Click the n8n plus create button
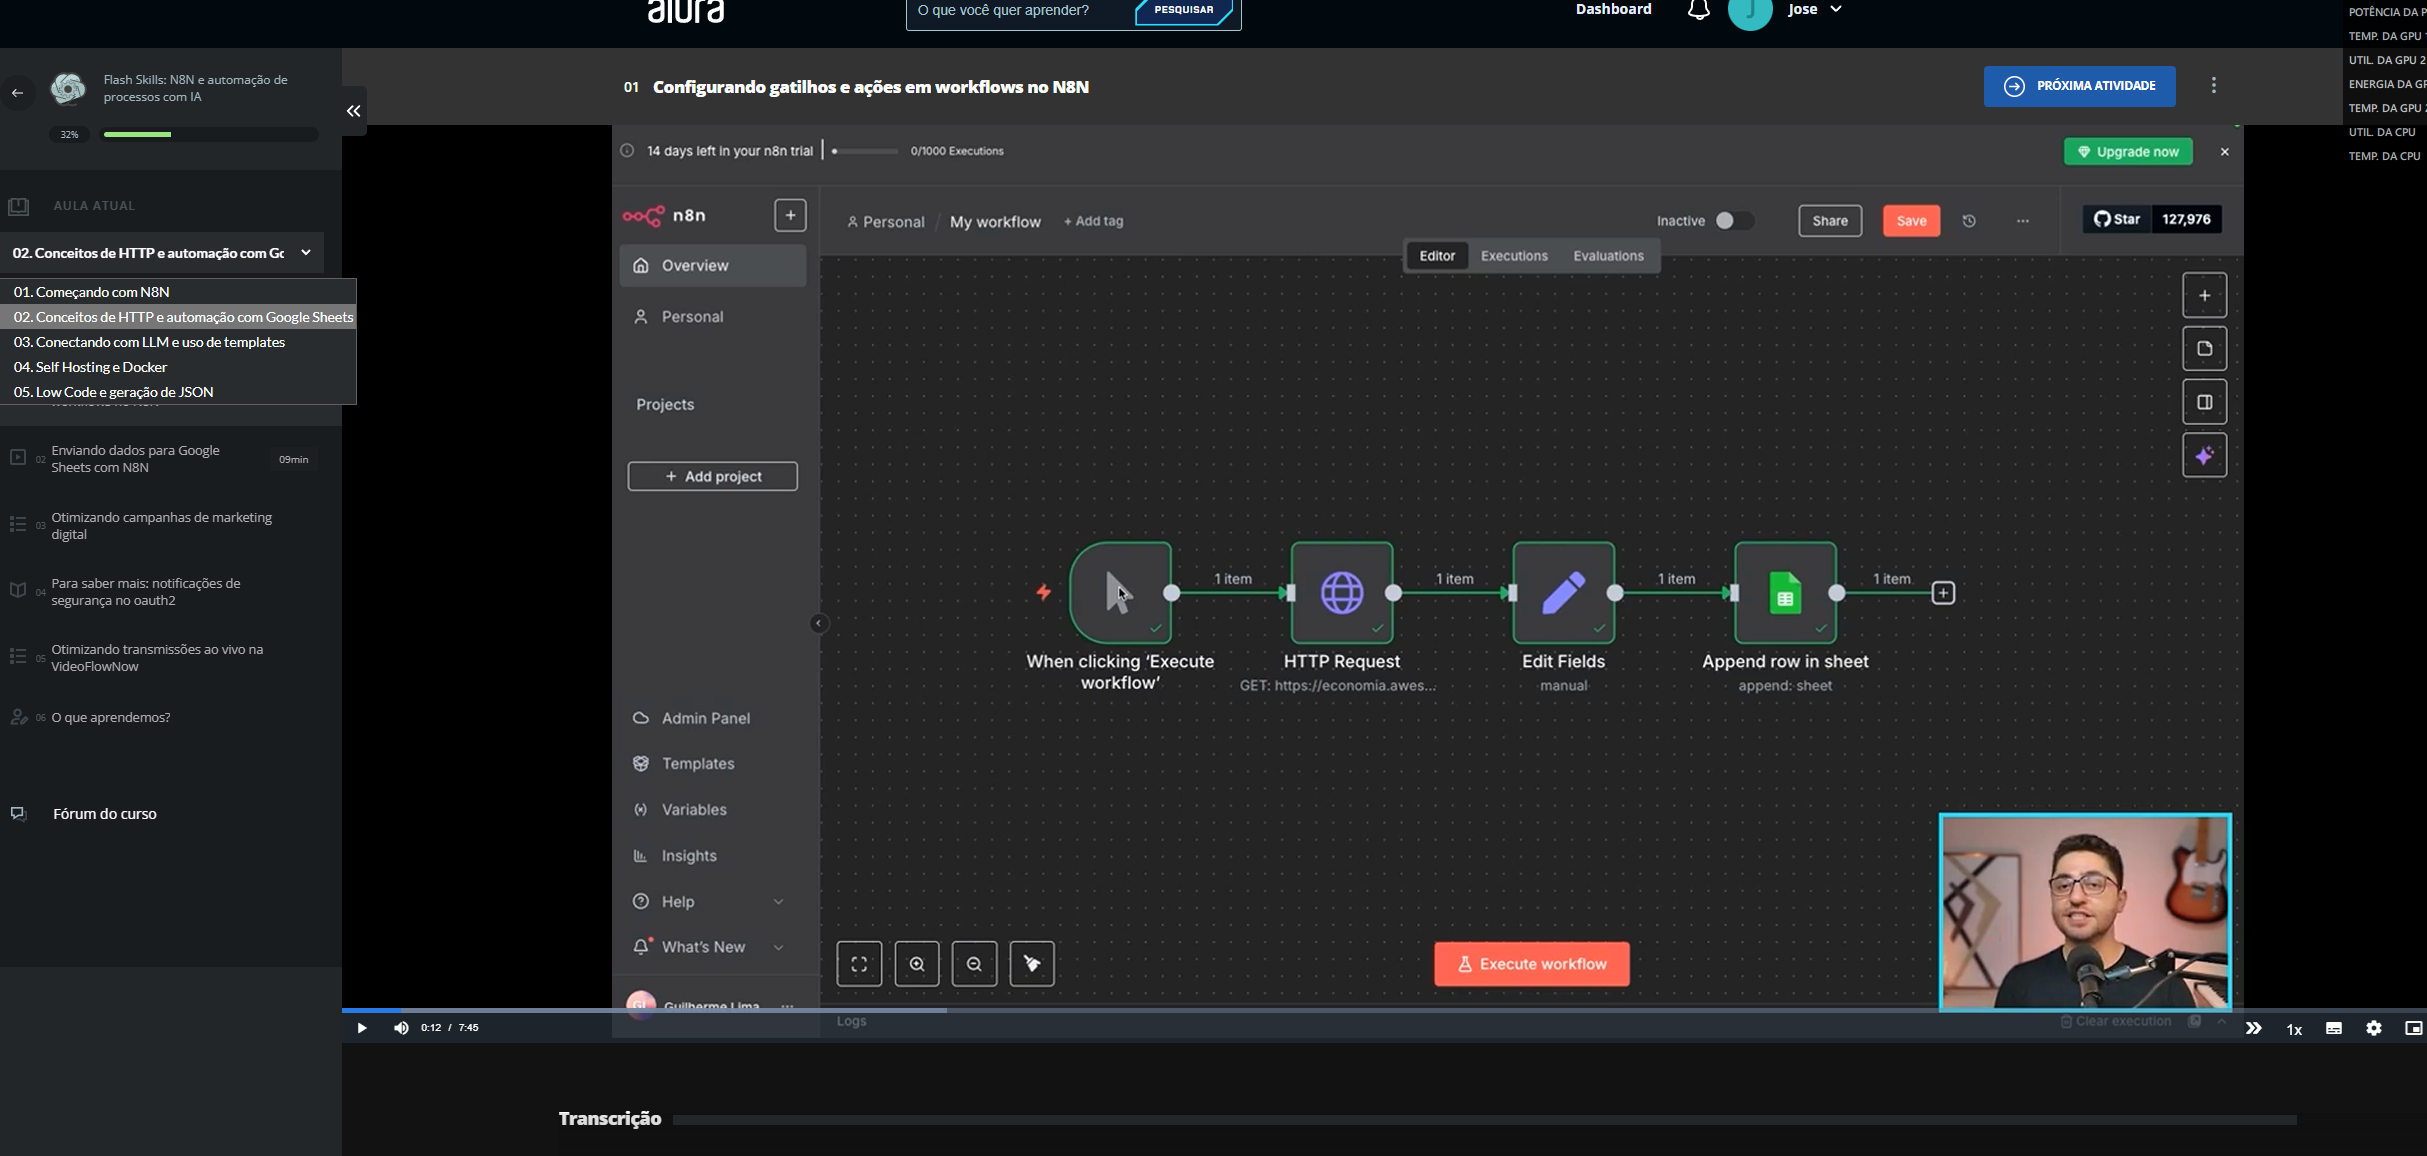This screenshot has width=2427, height=1156. [x=790, y=215]
